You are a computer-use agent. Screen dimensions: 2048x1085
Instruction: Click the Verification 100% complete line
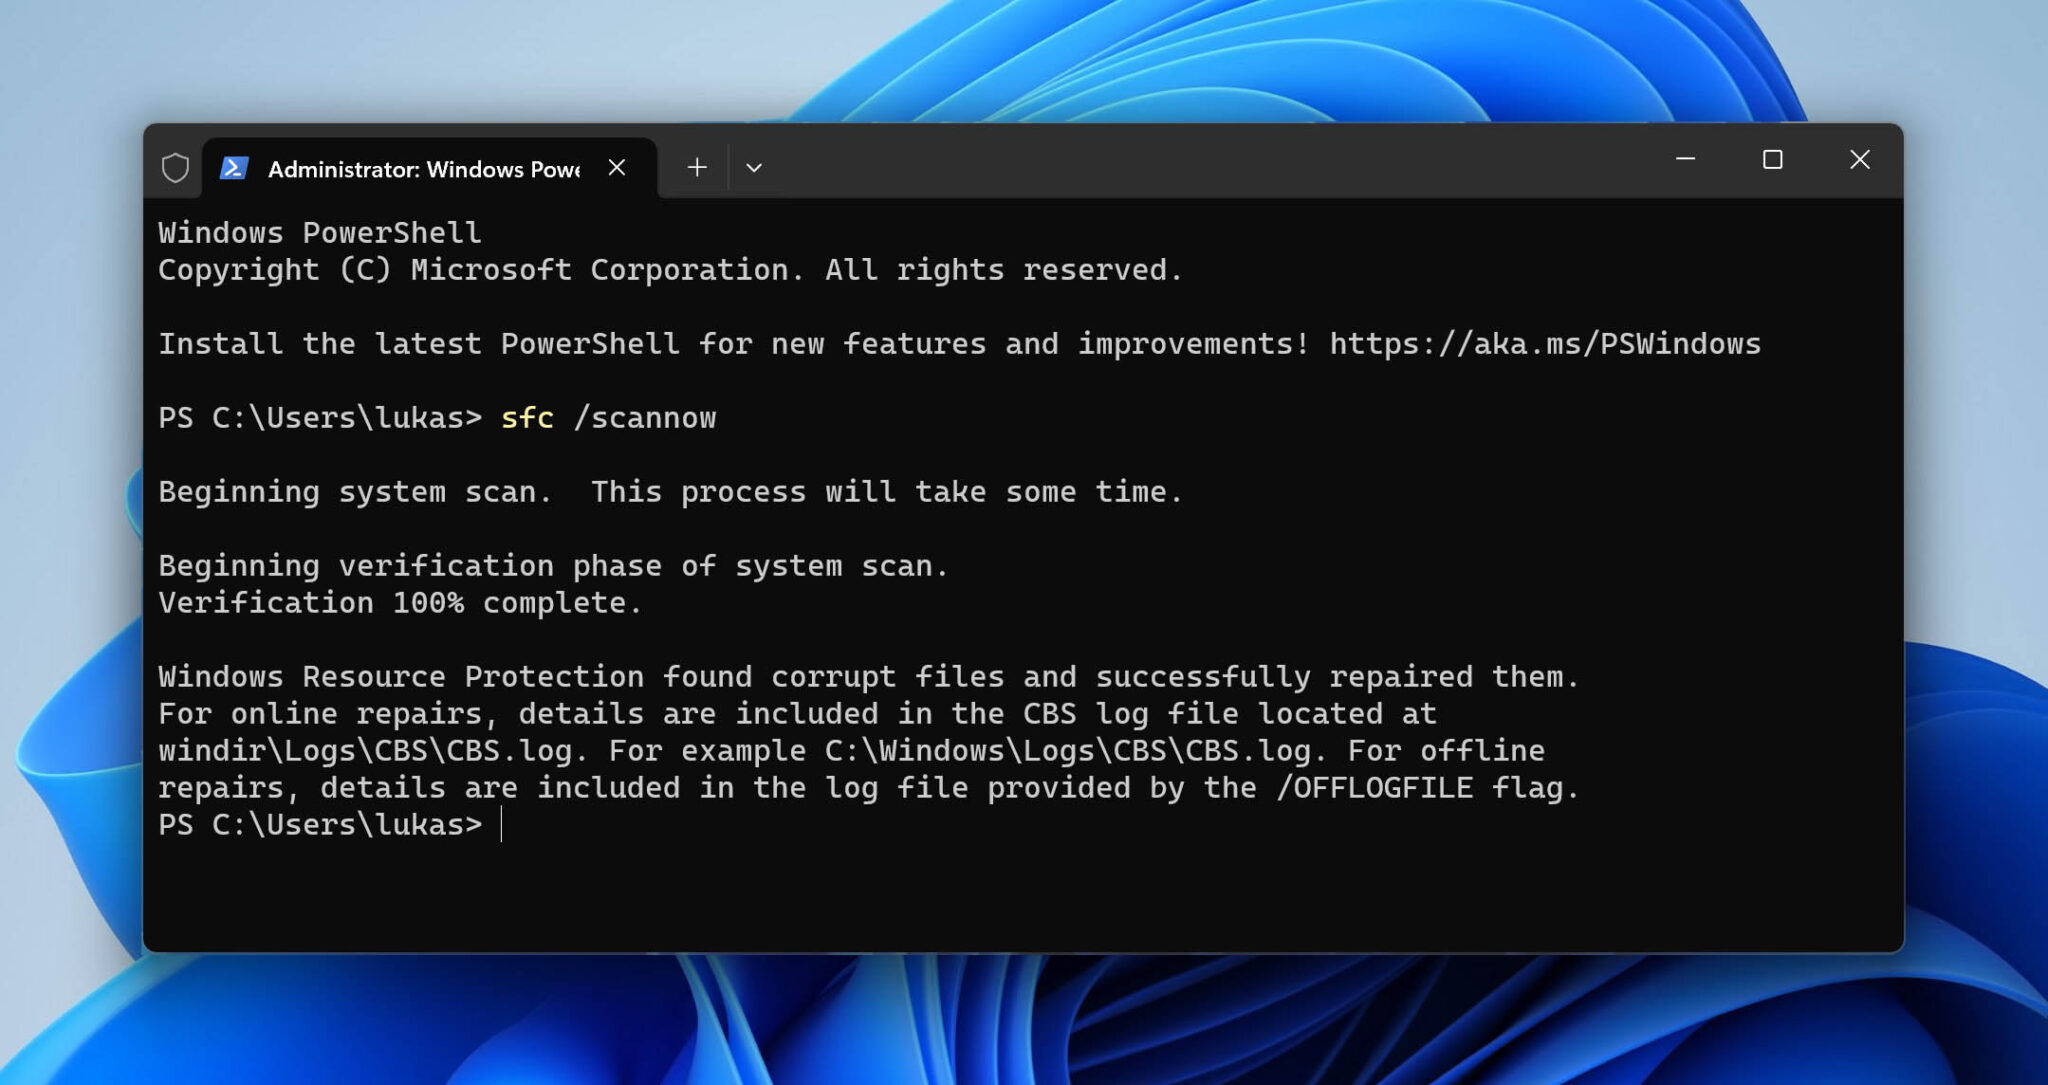coord(398,602)
